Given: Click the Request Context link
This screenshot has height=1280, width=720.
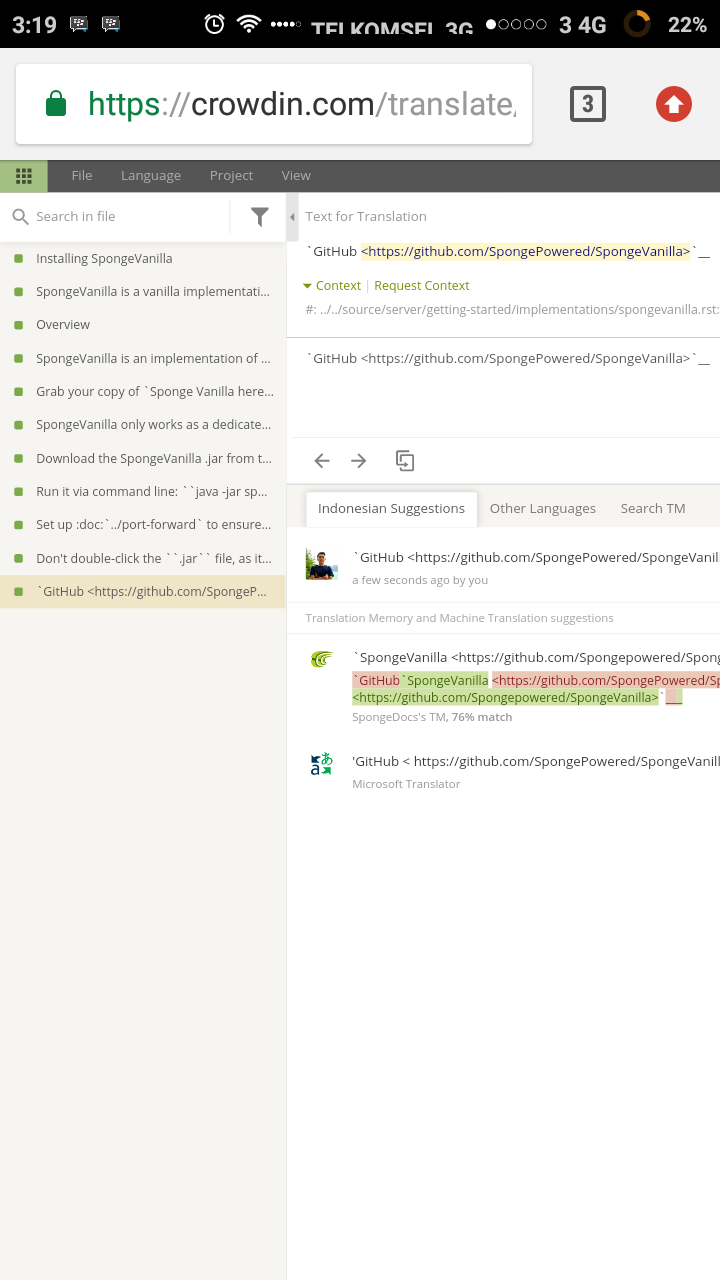Looking at the screenshot, I should tap(422, 285).
